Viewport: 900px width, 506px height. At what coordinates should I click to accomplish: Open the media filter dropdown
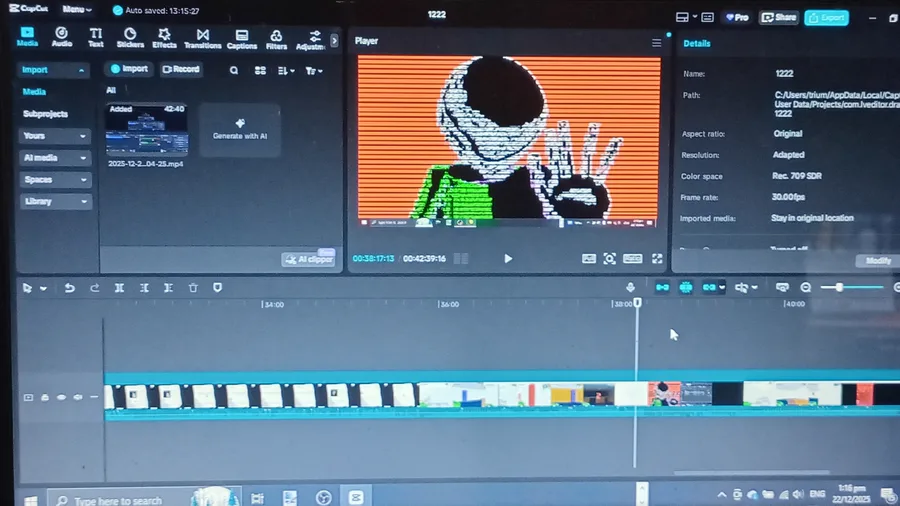click(314, 71)
